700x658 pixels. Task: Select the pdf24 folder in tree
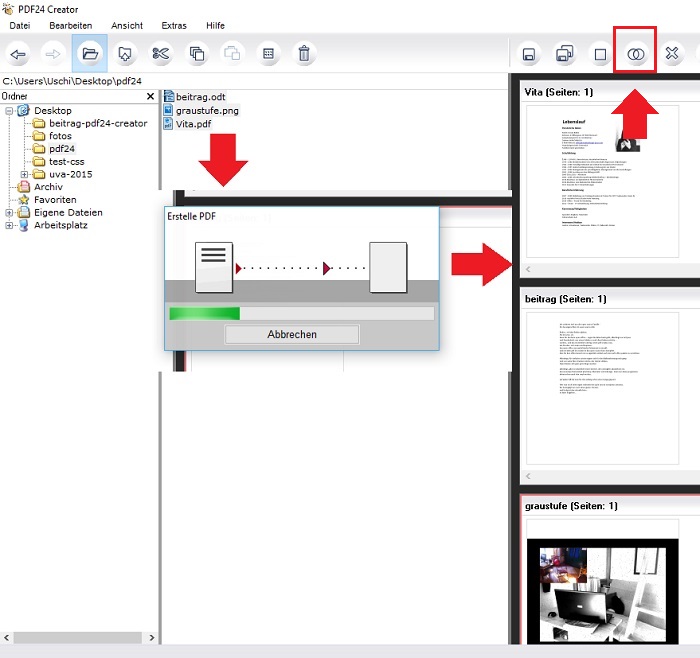62,149
